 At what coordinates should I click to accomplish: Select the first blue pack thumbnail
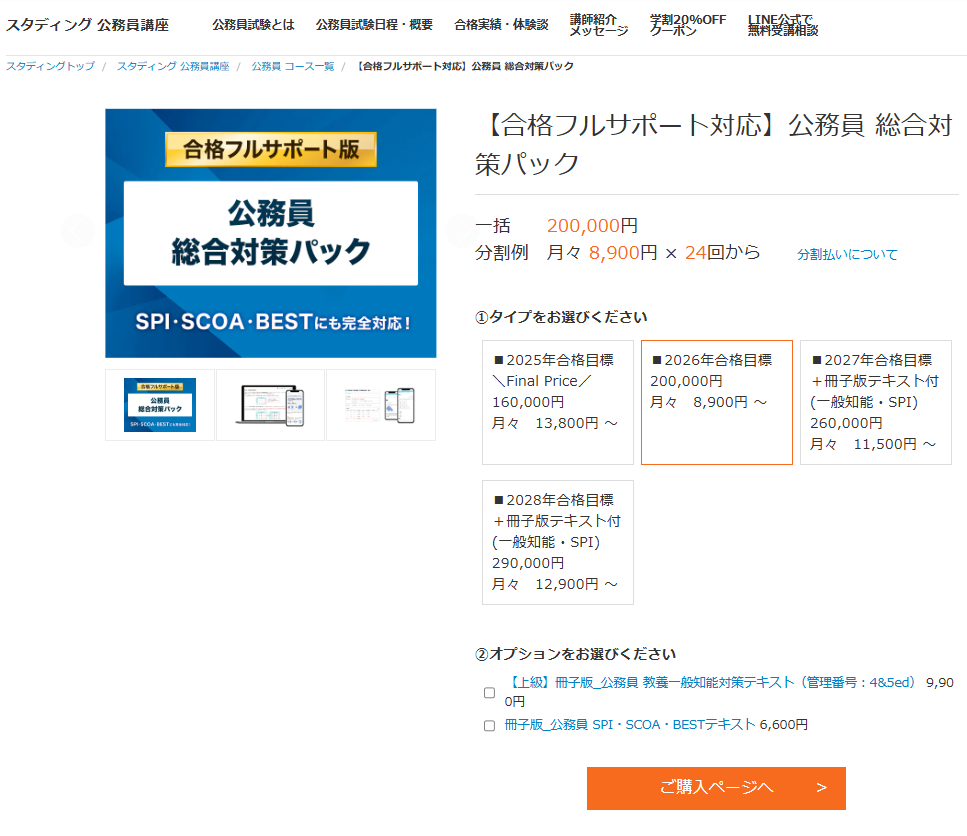[x=160, y=405]
